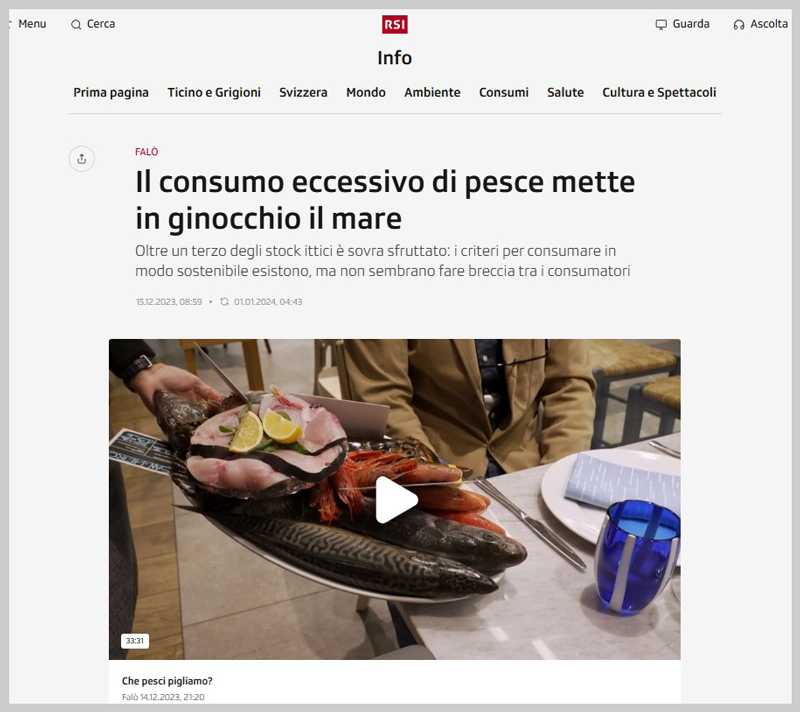Open the Ticino e Grigioni section

pos(214,92)
